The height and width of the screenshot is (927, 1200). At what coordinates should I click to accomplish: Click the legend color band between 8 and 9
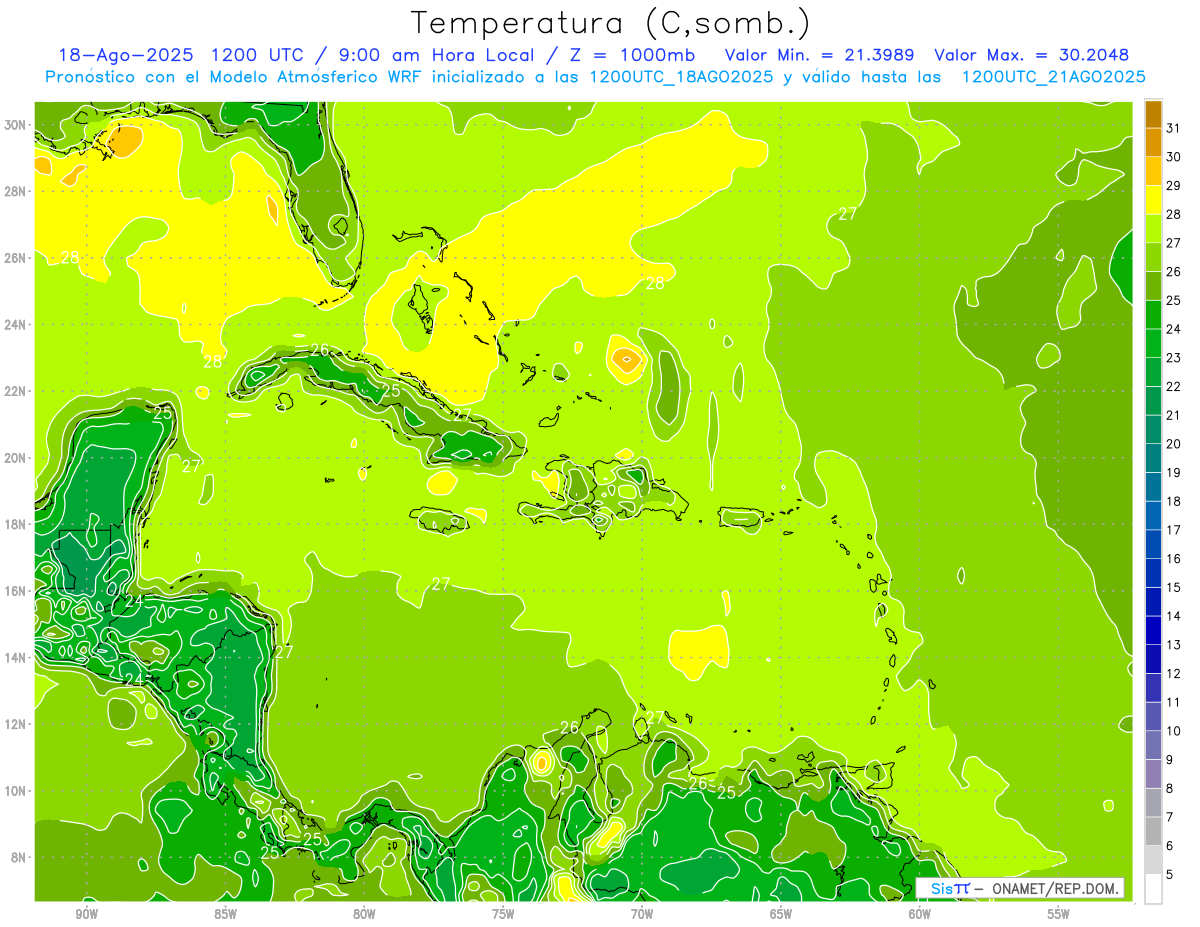(x=1153, y=774)
